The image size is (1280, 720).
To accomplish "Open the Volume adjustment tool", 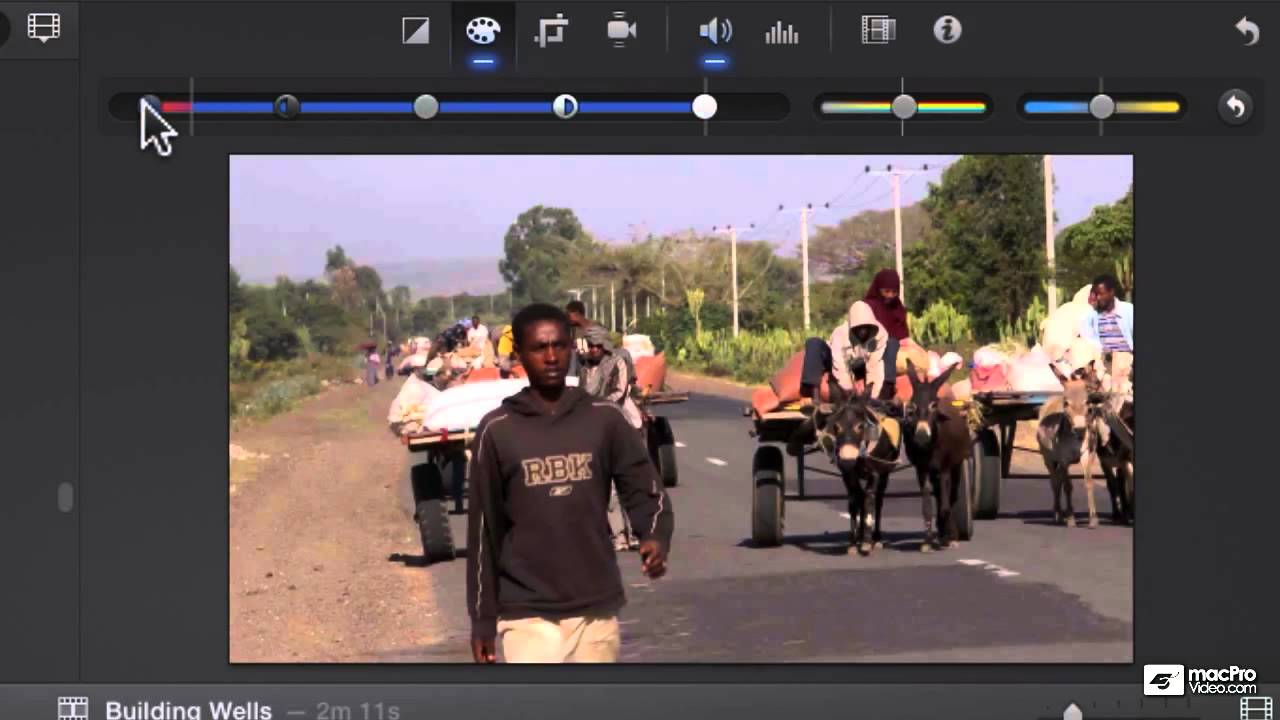I will pyautogui.click(x=715, y=31).
